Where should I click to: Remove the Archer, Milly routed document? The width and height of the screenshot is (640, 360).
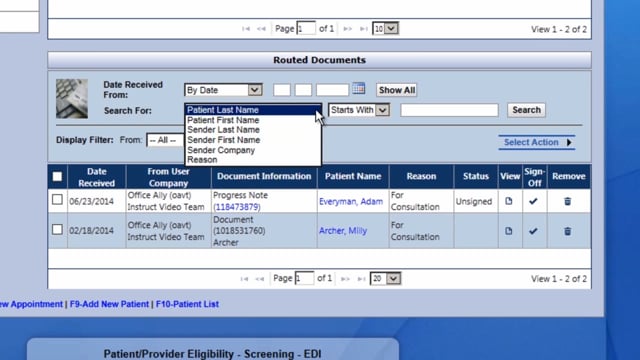[567, 231]
